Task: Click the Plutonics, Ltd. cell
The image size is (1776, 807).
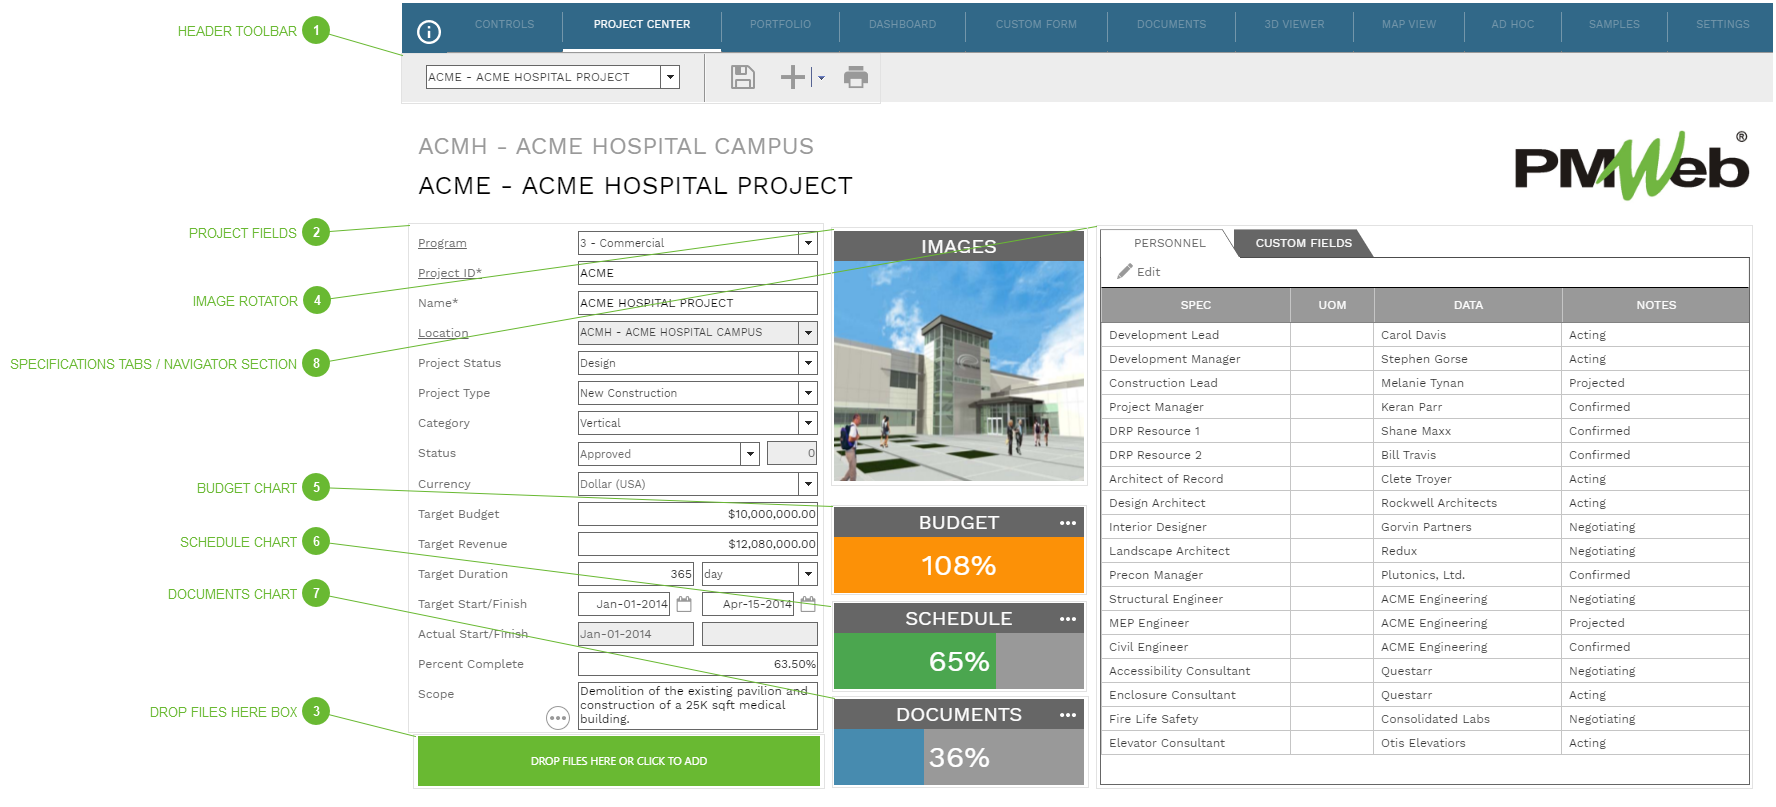Action: point(1468,575)
